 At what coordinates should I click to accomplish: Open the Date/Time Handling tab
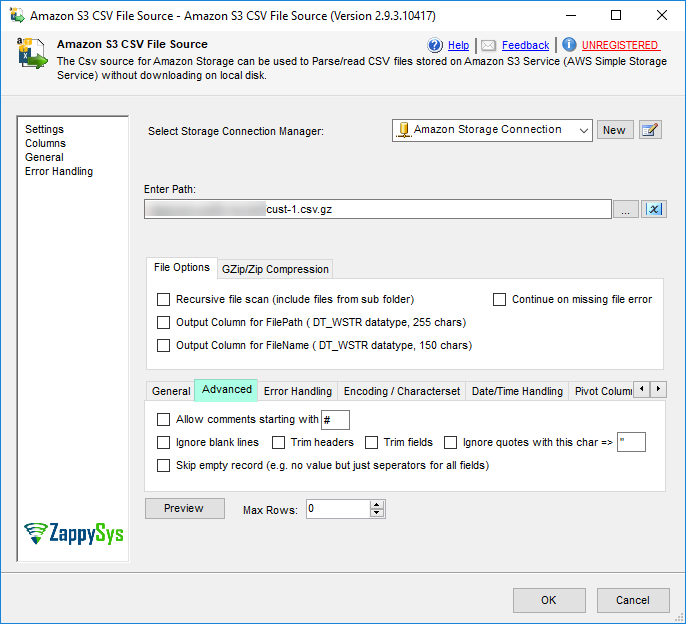517,391
